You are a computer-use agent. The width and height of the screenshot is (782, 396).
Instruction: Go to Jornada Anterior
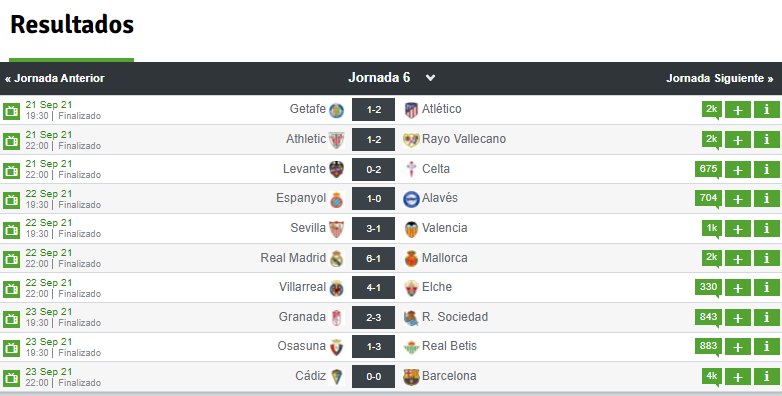[55, 78]
